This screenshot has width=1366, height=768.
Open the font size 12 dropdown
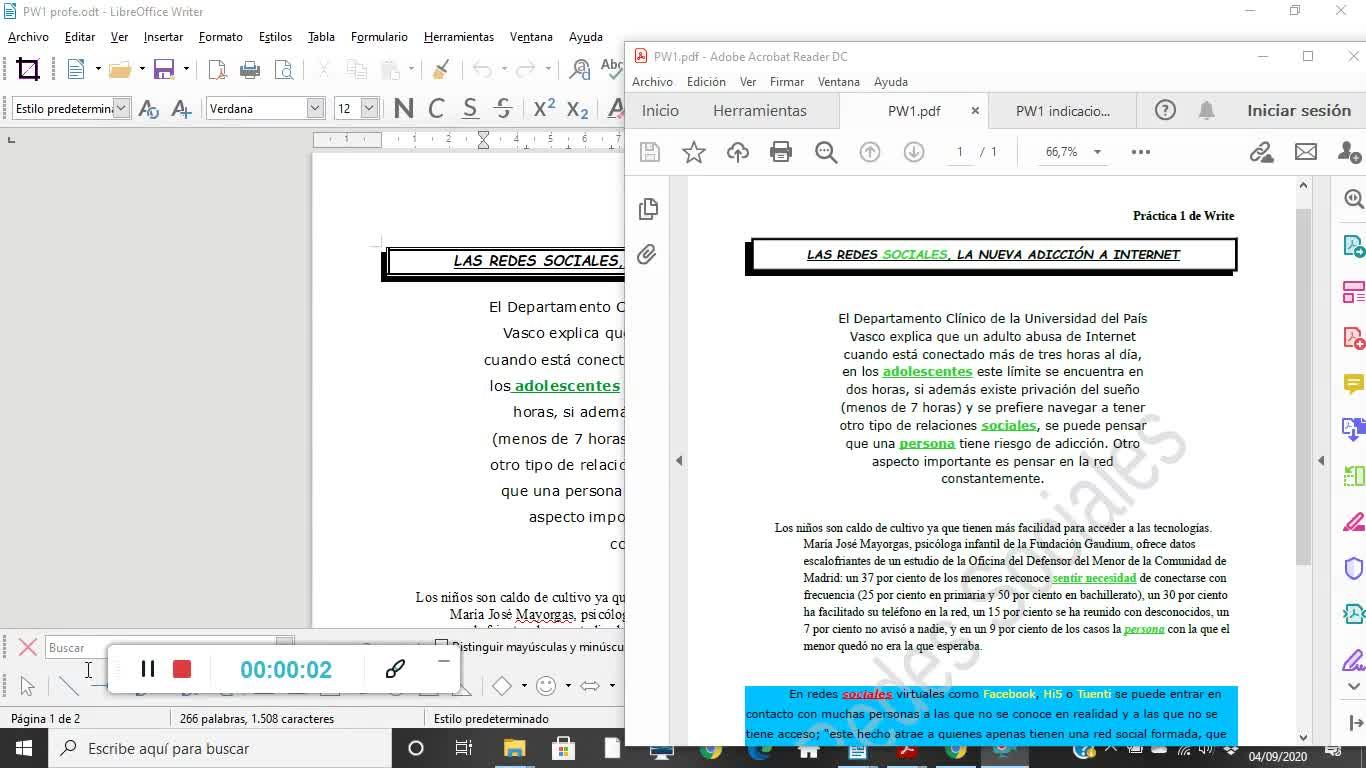coord(369,108)
